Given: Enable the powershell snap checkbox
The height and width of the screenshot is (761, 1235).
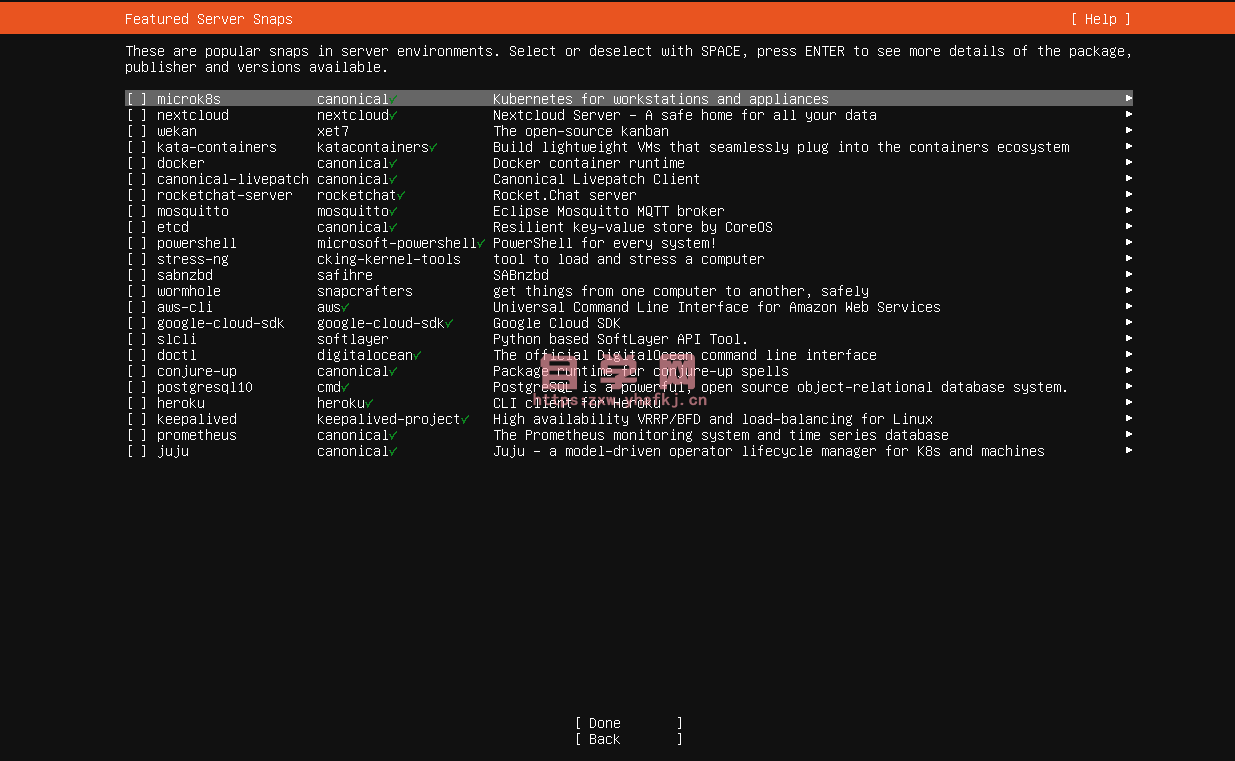Looking at the screenshot, I should click(137, 243).
